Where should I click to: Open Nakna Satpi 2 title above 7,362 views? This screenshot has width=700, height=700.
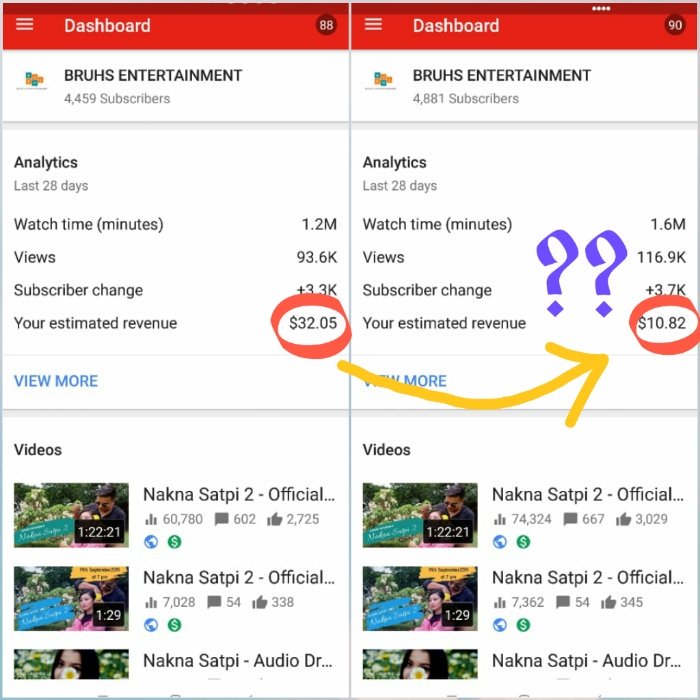point(588,578)
